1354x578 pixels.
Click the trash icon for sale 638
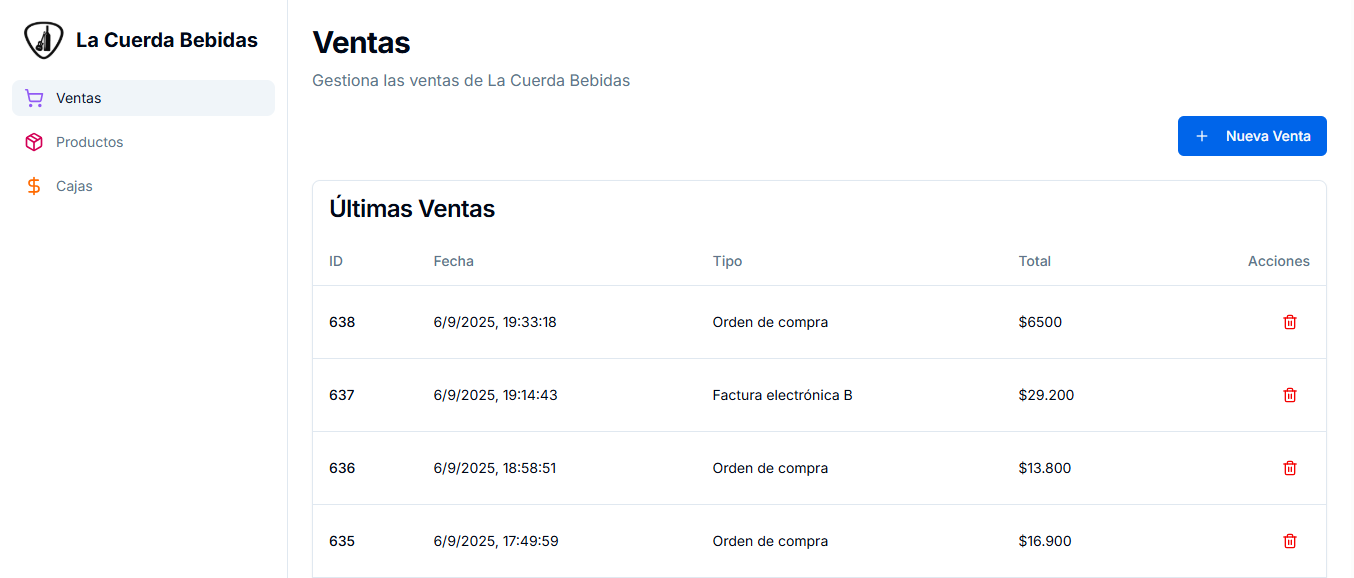1290,322
